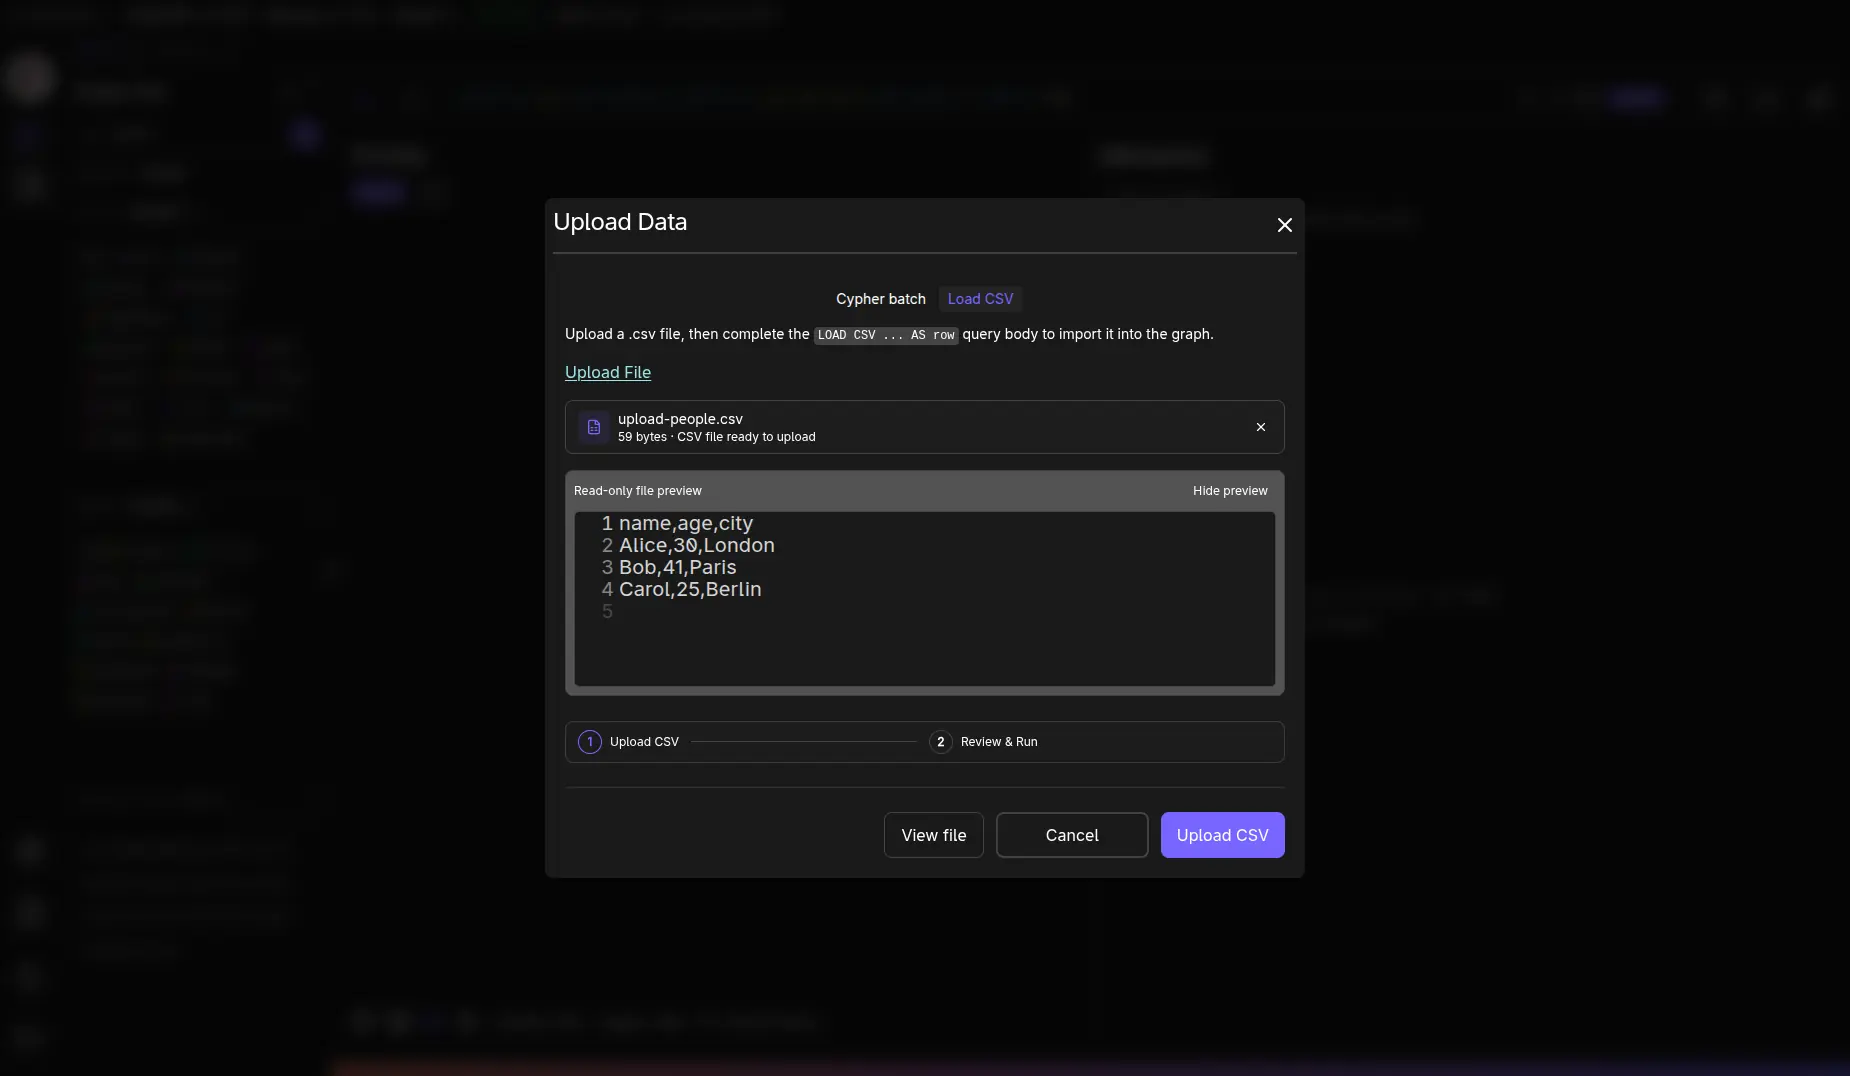Switch to the Cypher batch tab
Viewport: 1850px width, 1076px height.
(881, 299)
